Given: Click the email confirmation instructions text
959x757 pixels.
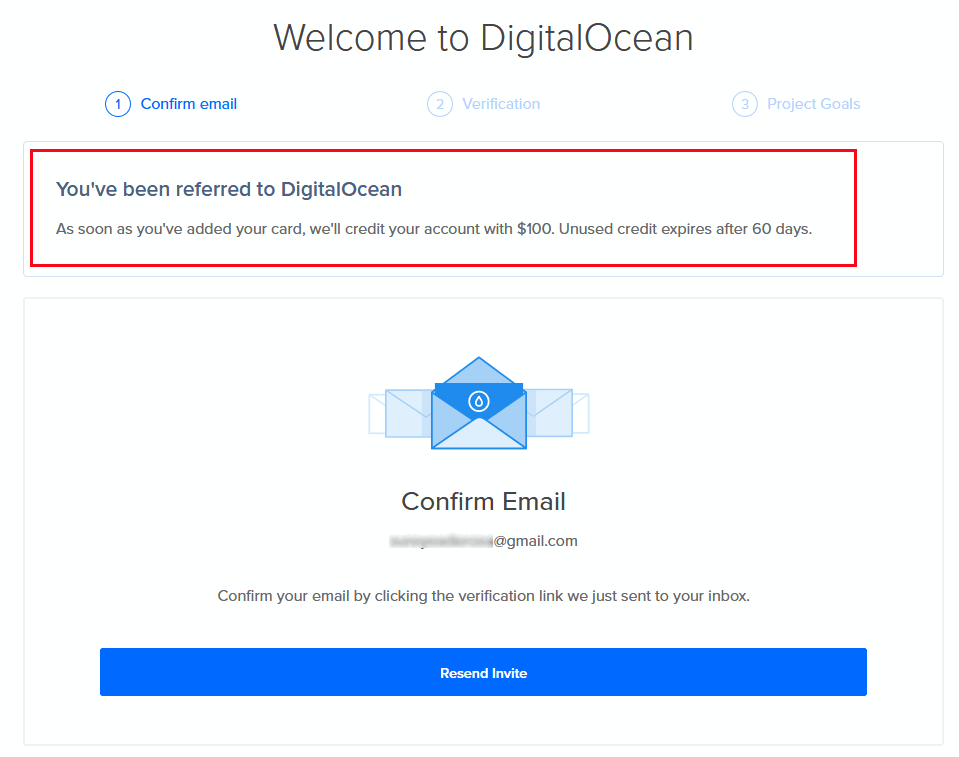Looking at the screenshot, I should point(483,595).
